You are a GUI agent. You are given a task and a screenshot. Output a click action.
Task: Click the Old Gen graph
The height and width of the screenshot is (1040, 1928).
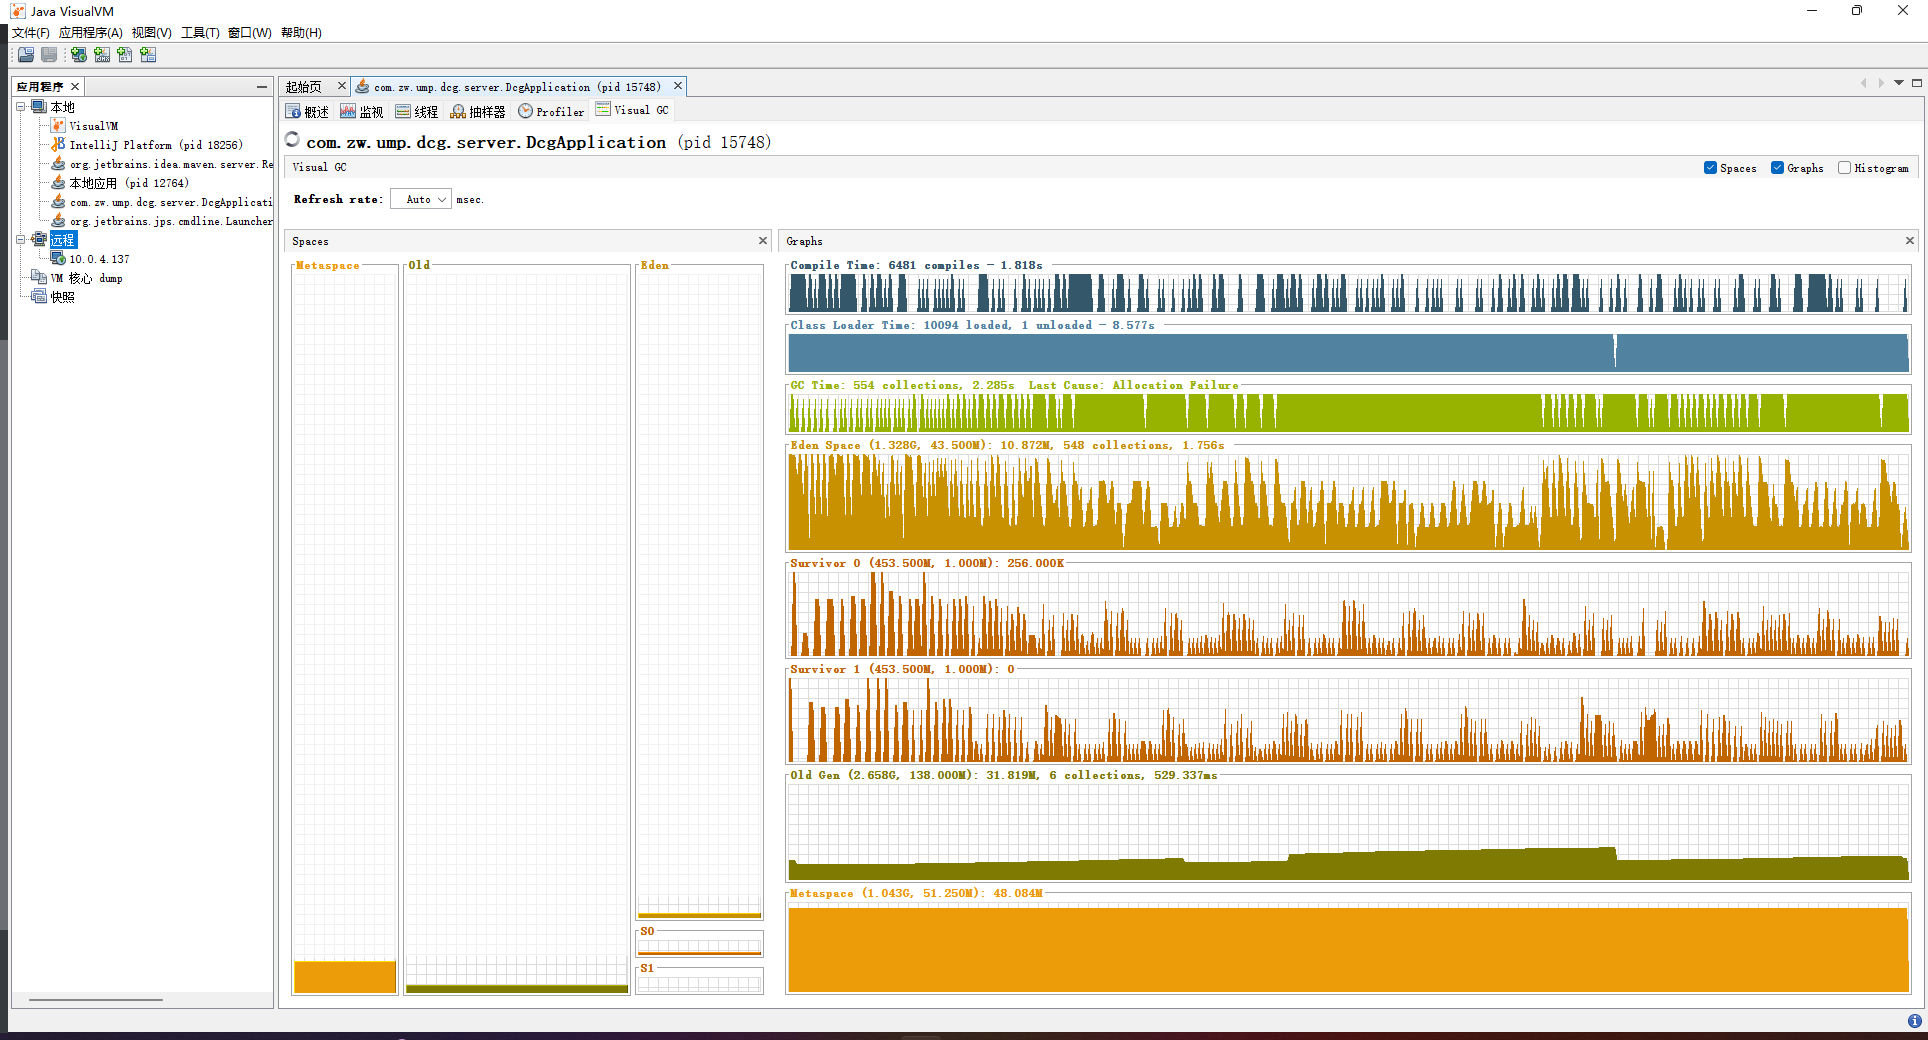click(1349, 832)
